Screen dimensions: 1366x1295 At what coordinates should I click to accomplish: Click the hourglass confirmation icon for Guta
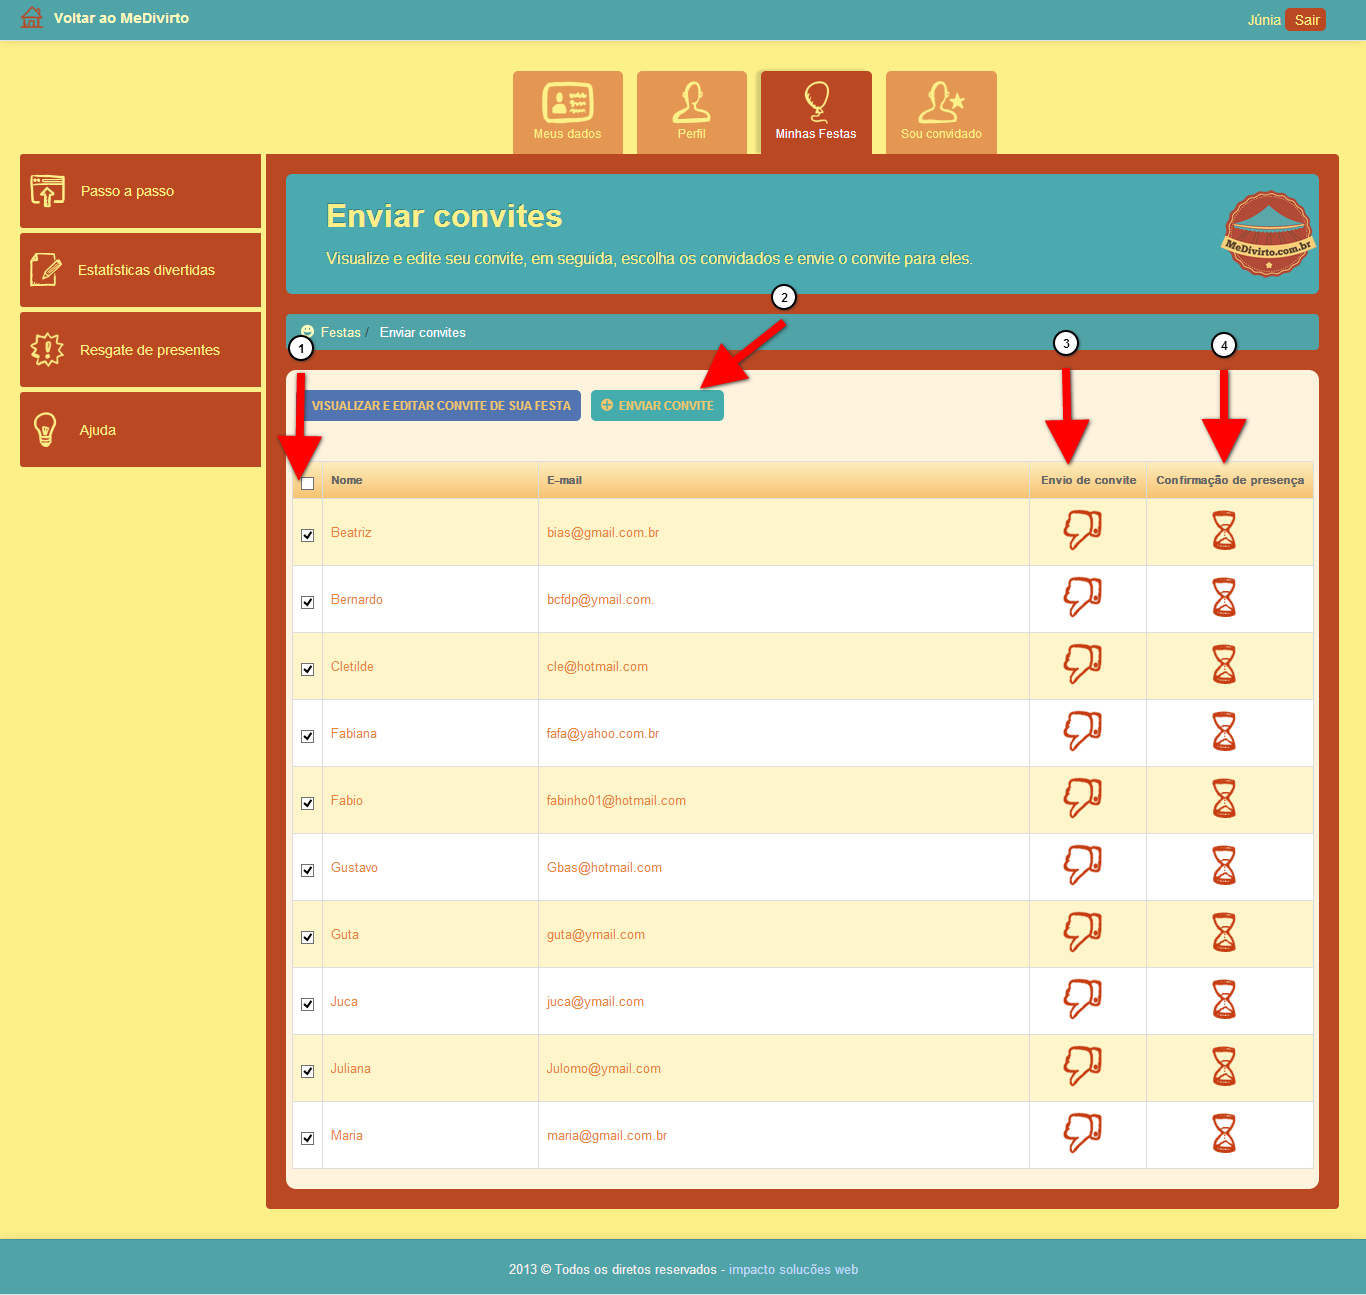[1224, 933]
